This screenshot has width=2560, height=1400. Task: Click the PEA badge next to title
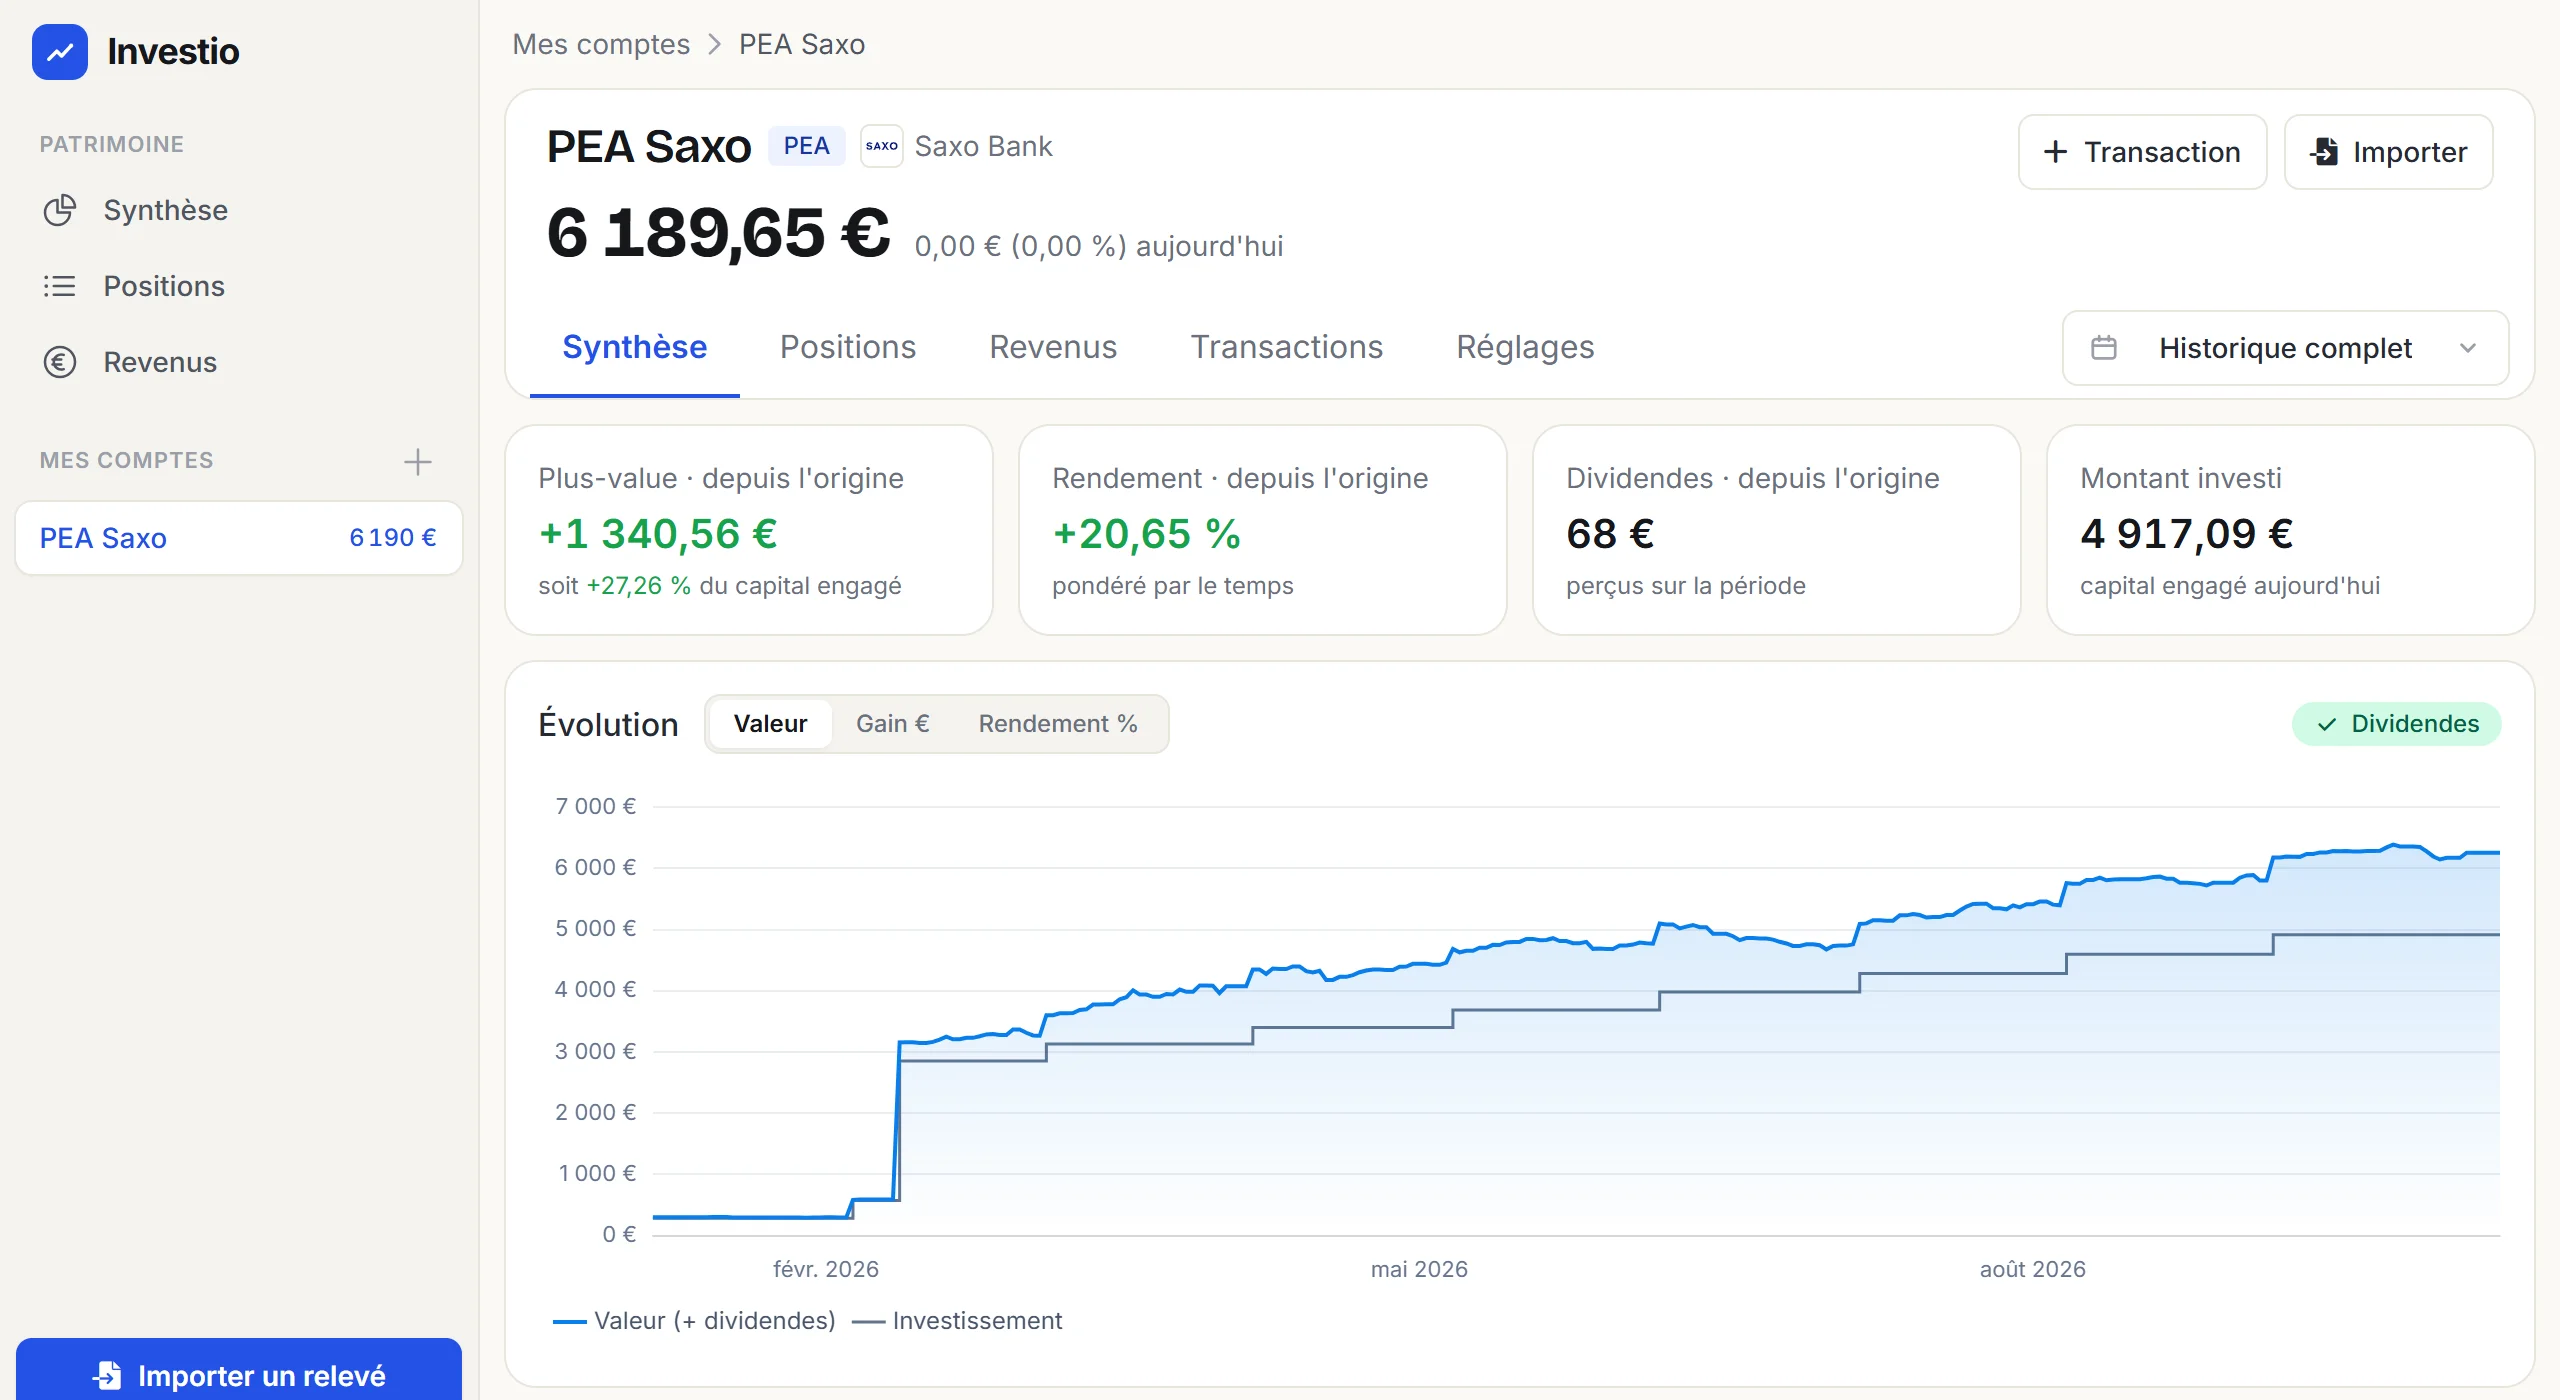pyautogui.click(x=806, y=146)
